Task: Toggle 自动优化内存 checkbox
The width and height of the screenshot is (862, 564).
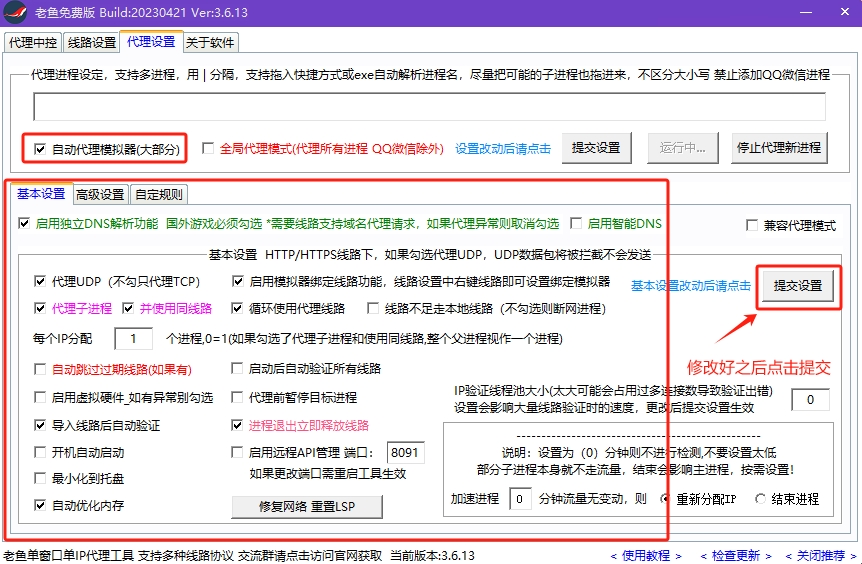Action: click(40, 505)
